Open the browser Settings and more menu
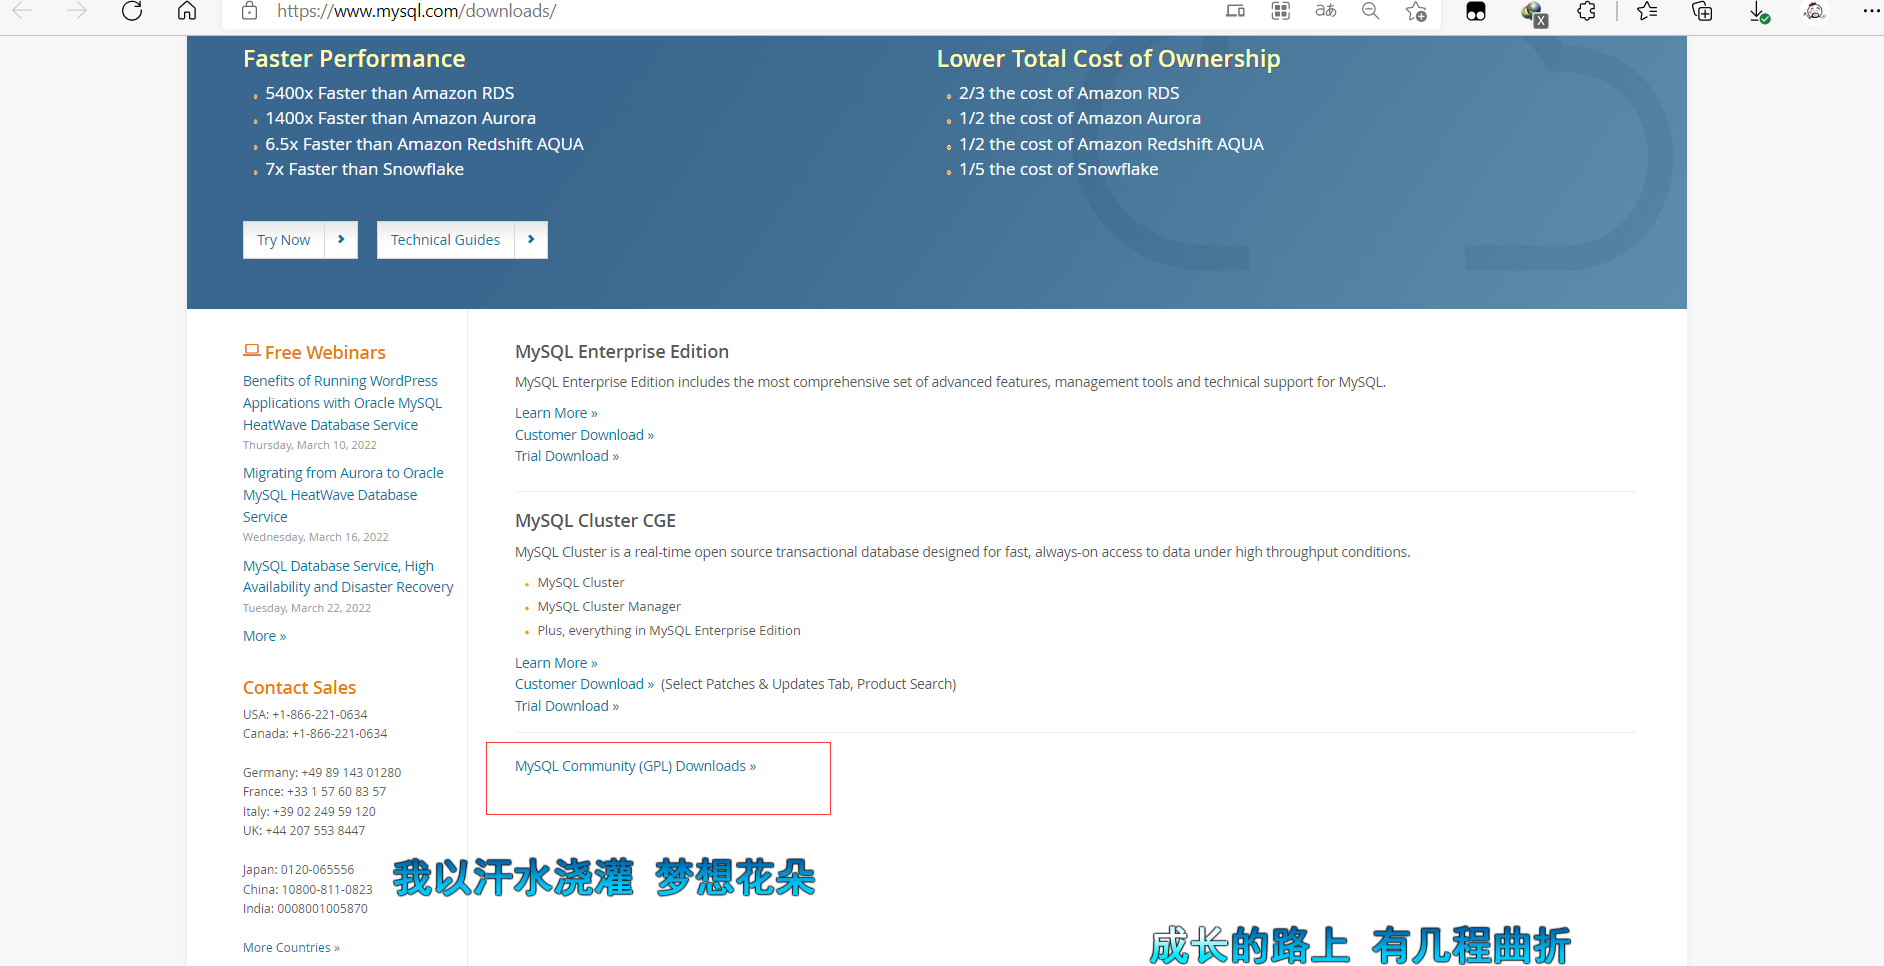 pos(1871,11)
